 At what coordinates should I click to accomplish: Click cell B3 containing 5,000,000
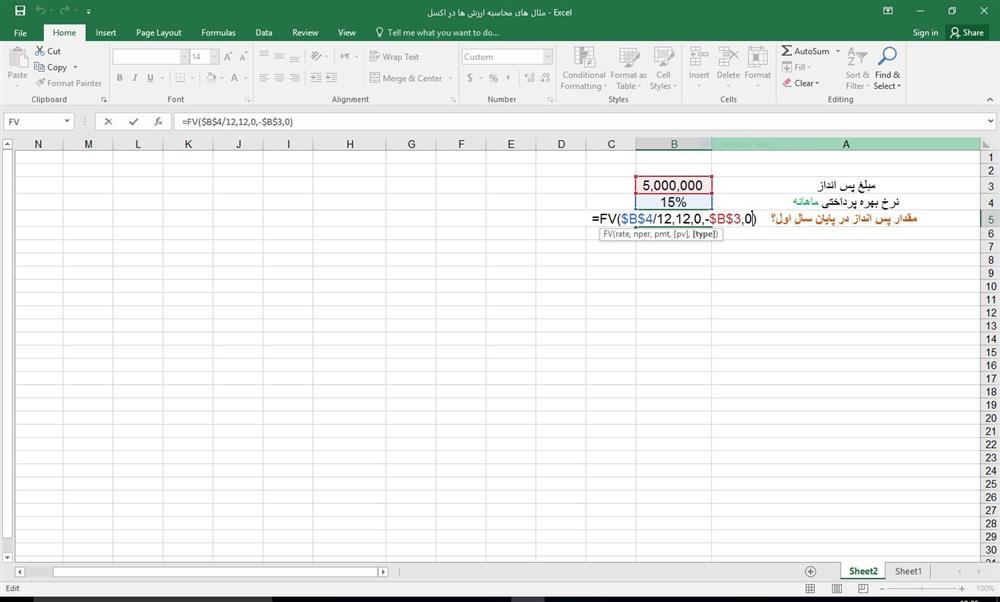point(673,185)
